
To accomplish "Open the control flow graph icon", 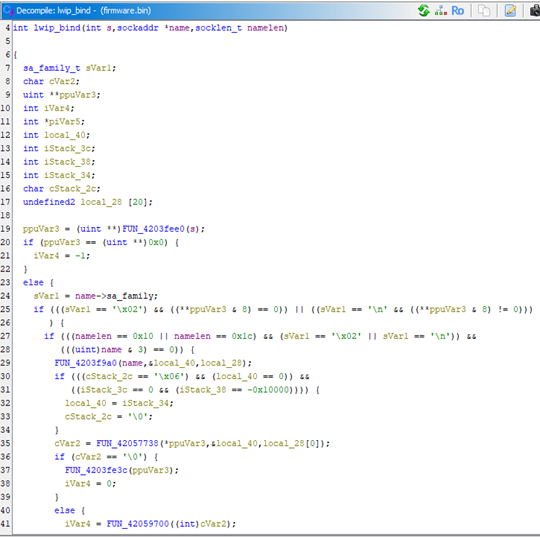I will pyautogui.click(x=441, y=11).
